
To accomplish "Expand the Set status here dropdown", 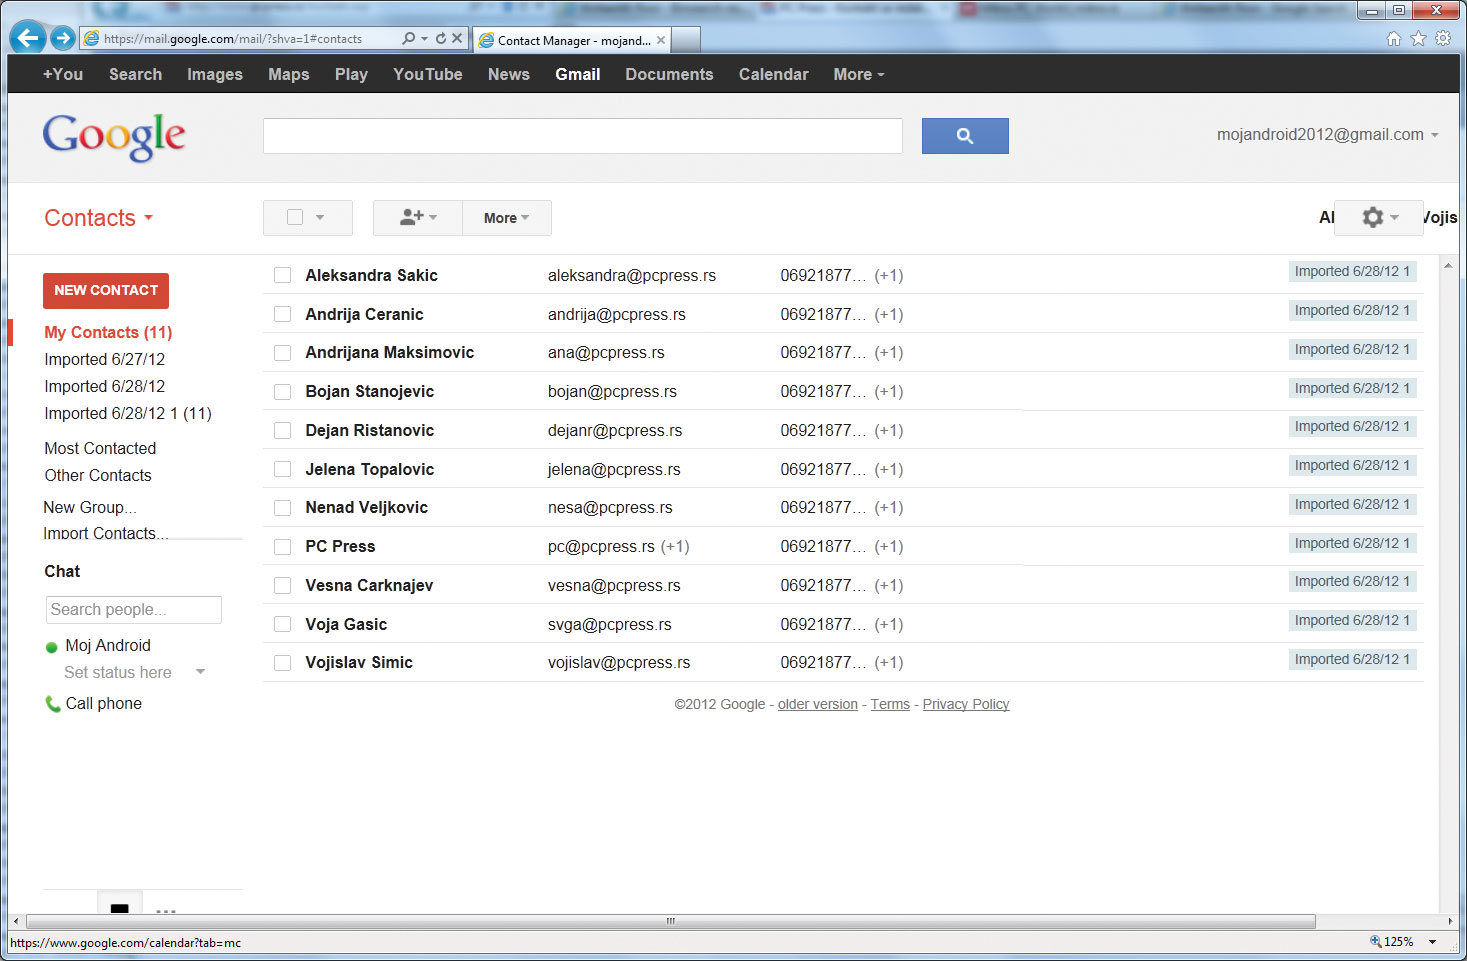I will coord(200,672).
